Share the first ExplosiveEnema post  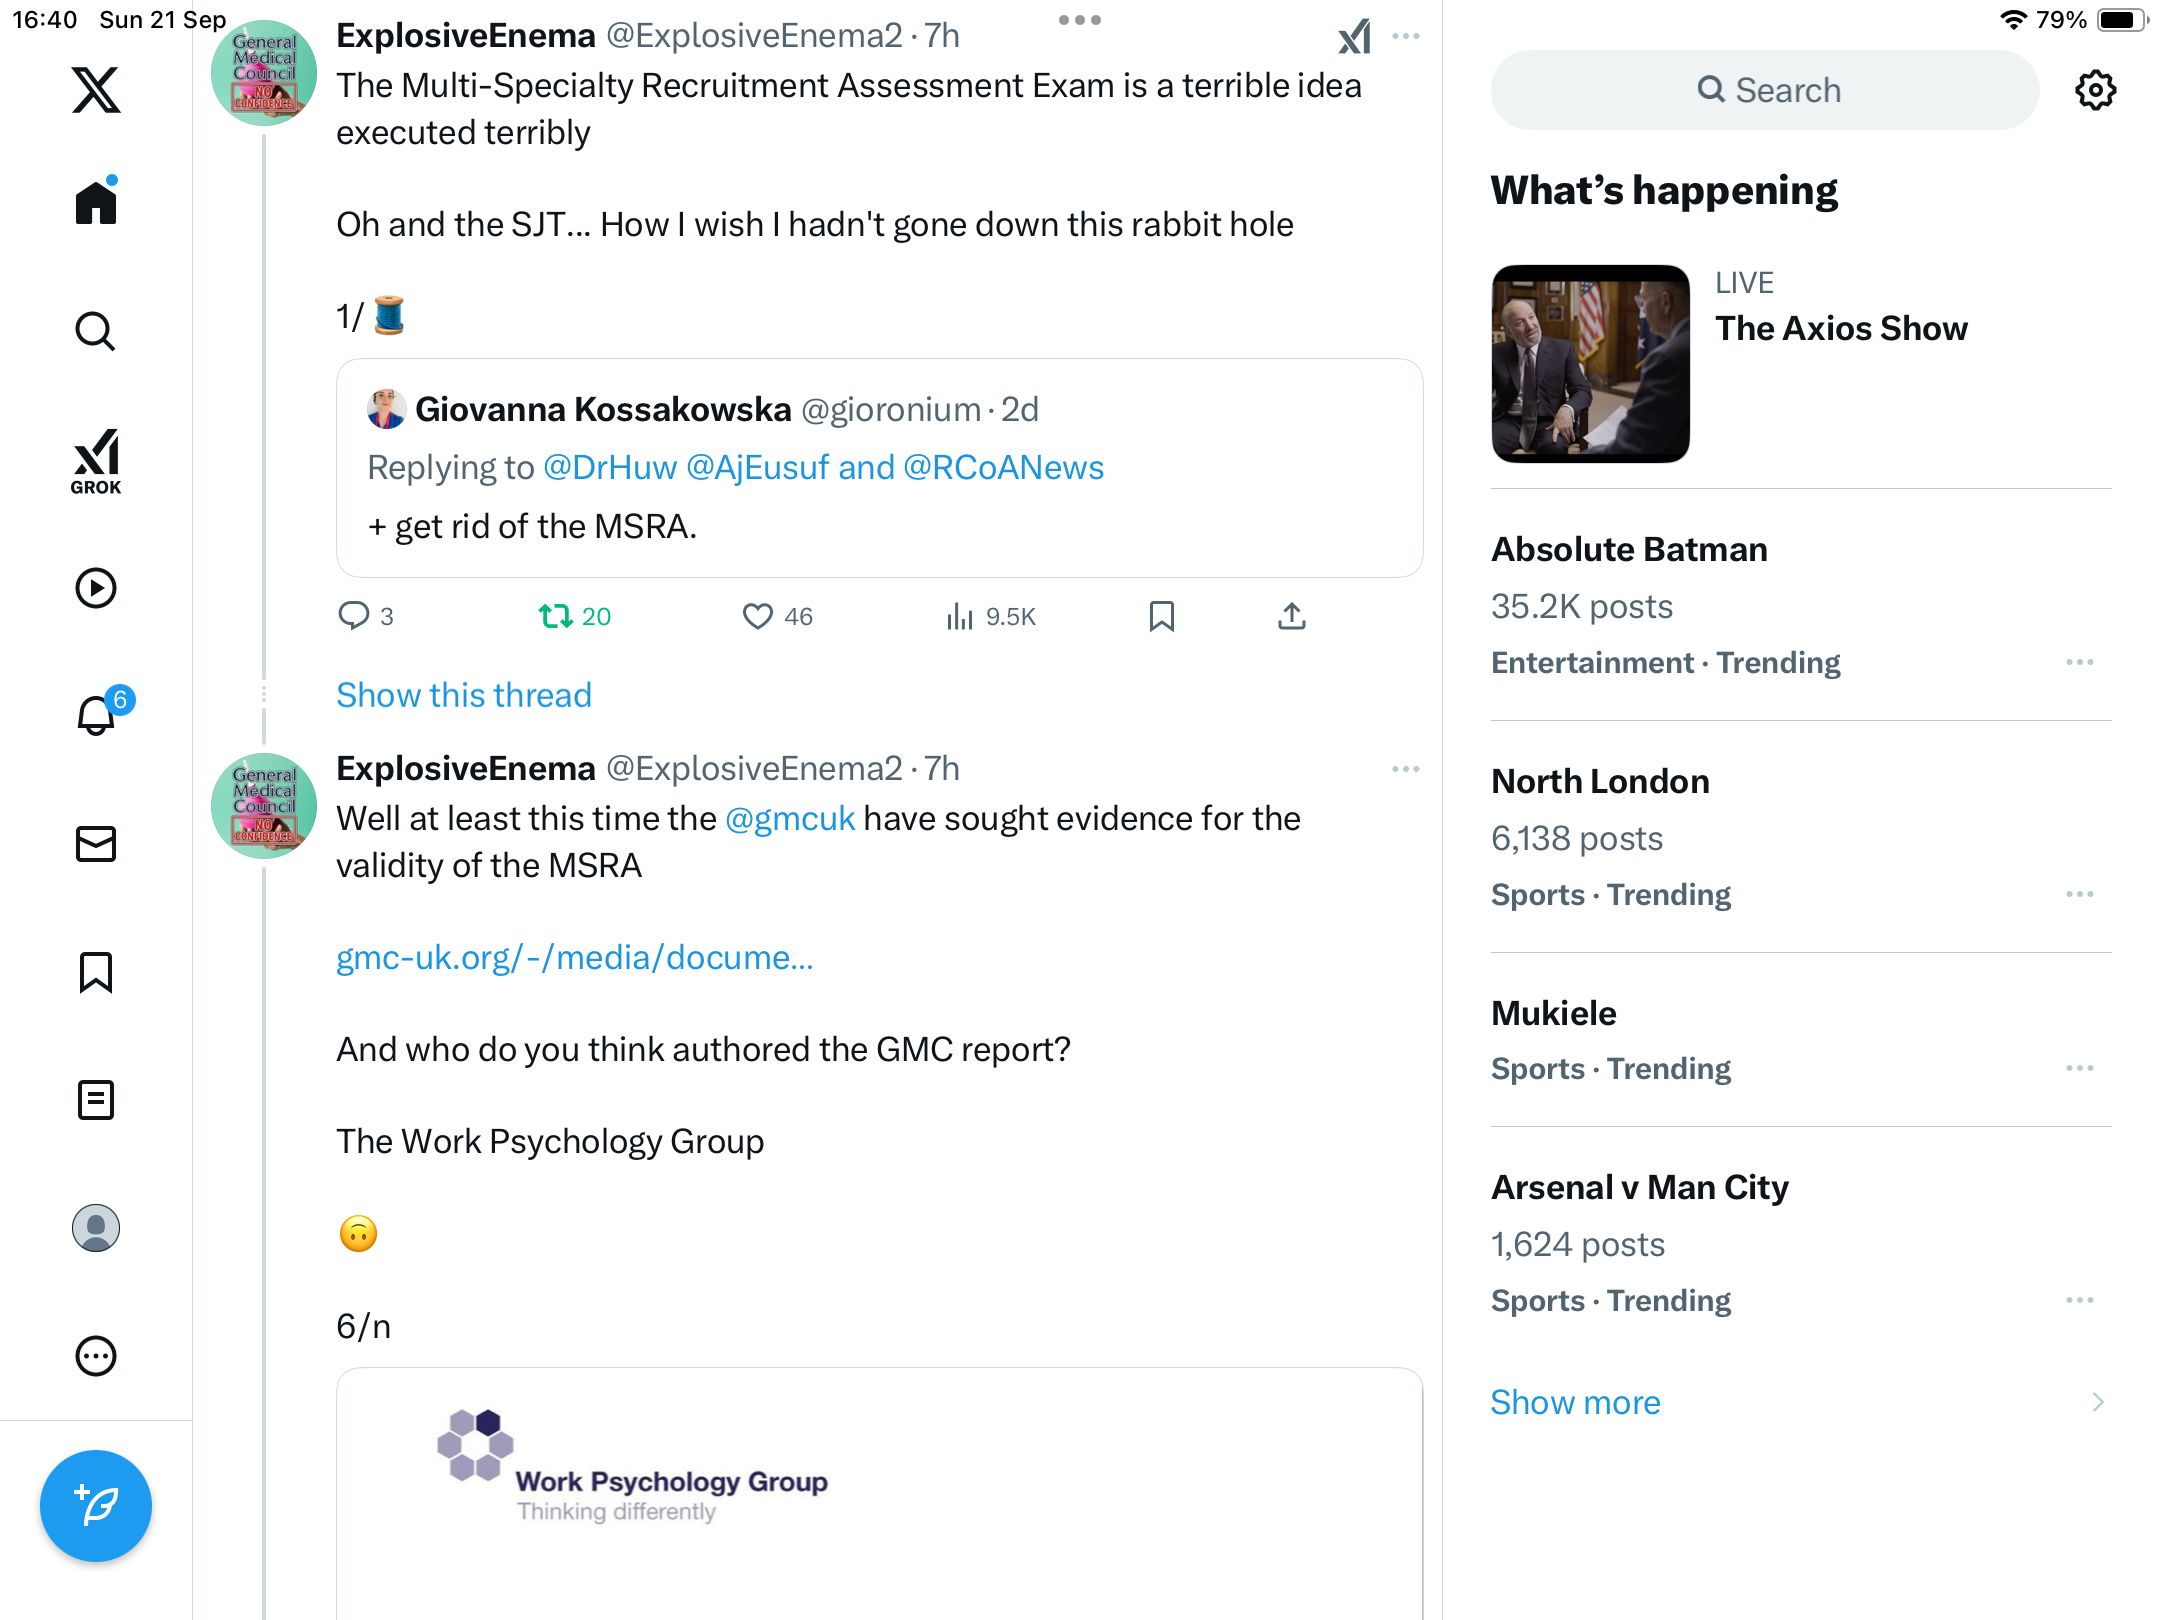(1291, 616)
